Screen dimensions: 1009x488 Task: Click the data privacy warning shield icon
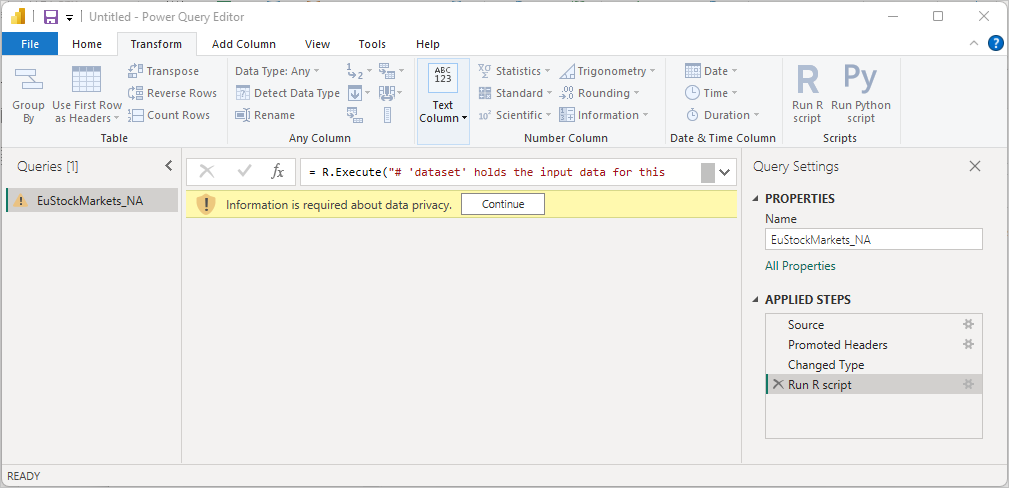[x=206, y=204]
